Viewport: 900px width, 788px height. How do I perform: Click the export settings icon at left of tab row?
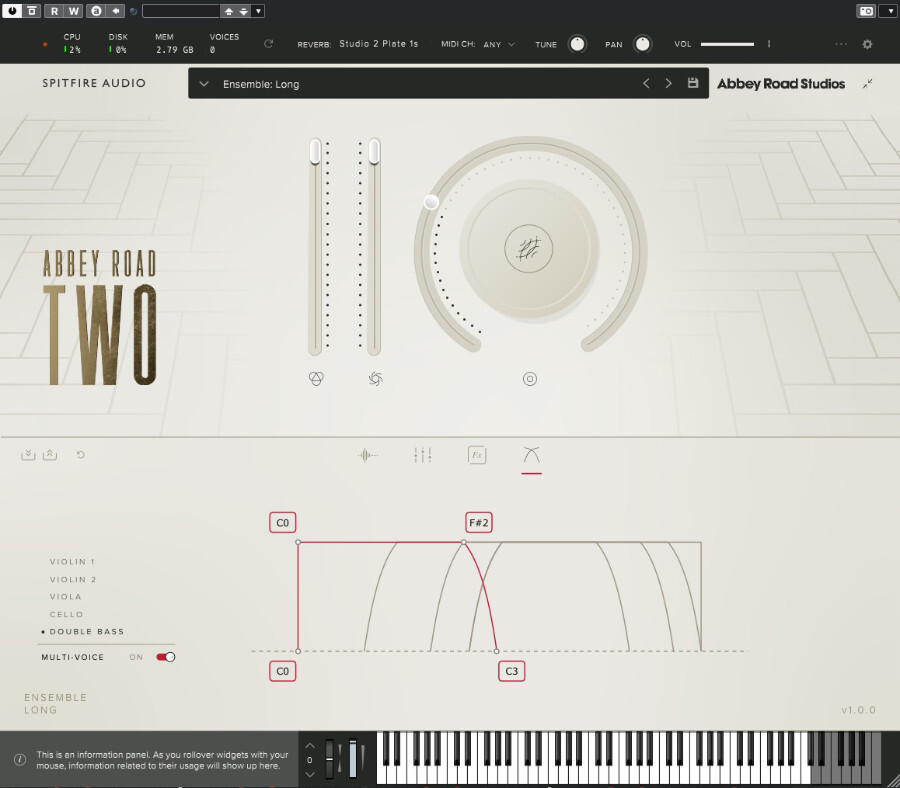point(50,455)
